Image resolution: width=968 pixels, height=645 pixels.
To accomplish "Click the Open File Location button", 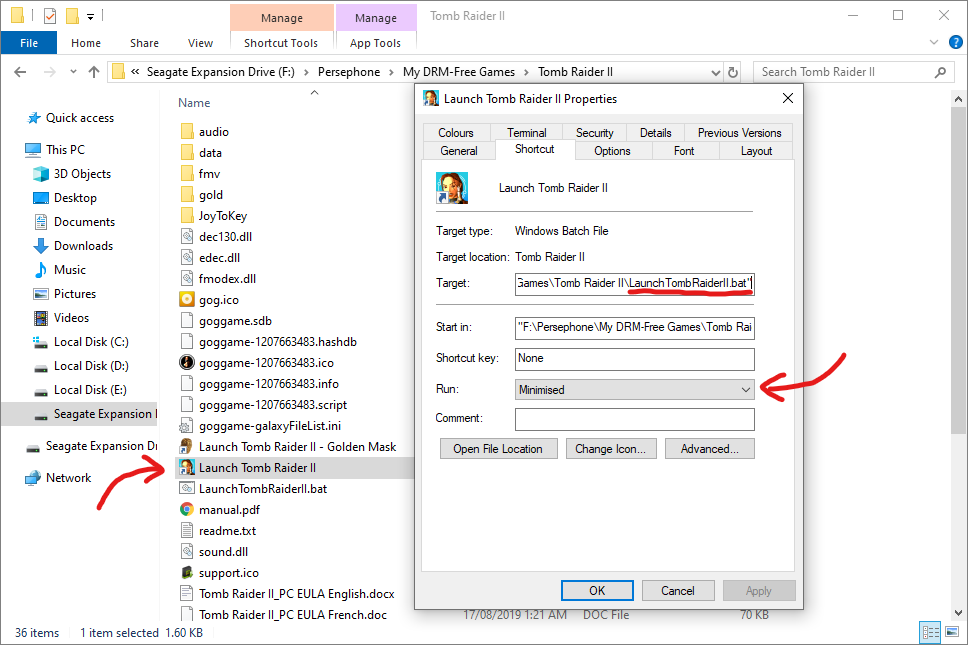I will click(497, 449).
